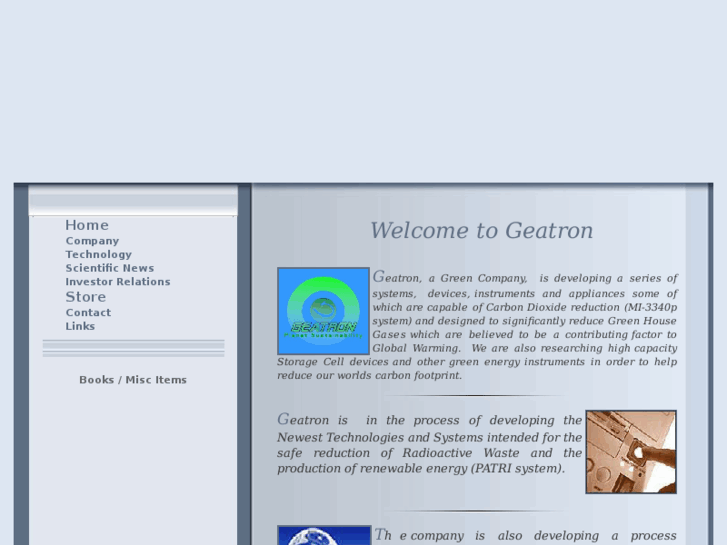Open the Technology section

coord(99,255)
